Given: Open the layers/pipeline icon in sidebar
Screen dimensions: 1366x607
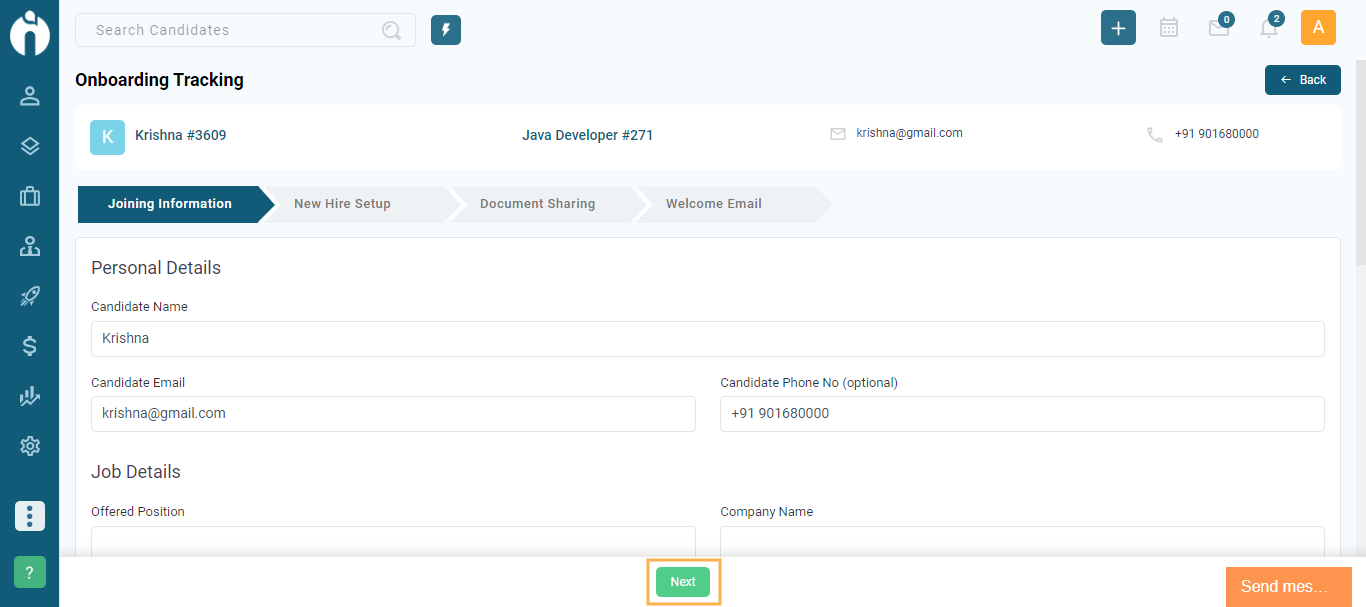Looking at the screenshot, I should (30, 145).
